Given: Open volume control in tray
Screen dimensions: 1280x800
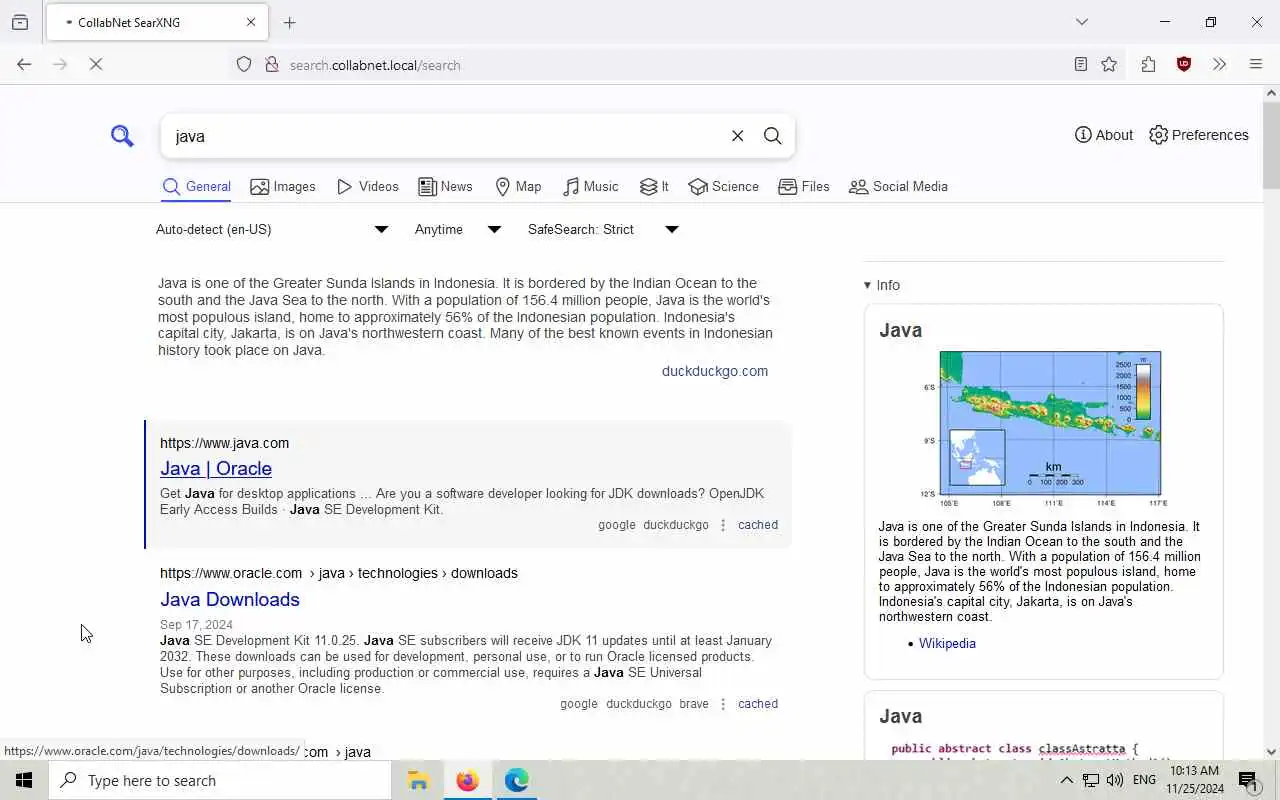Looking at the screenshot, I should coord(1115,780).
